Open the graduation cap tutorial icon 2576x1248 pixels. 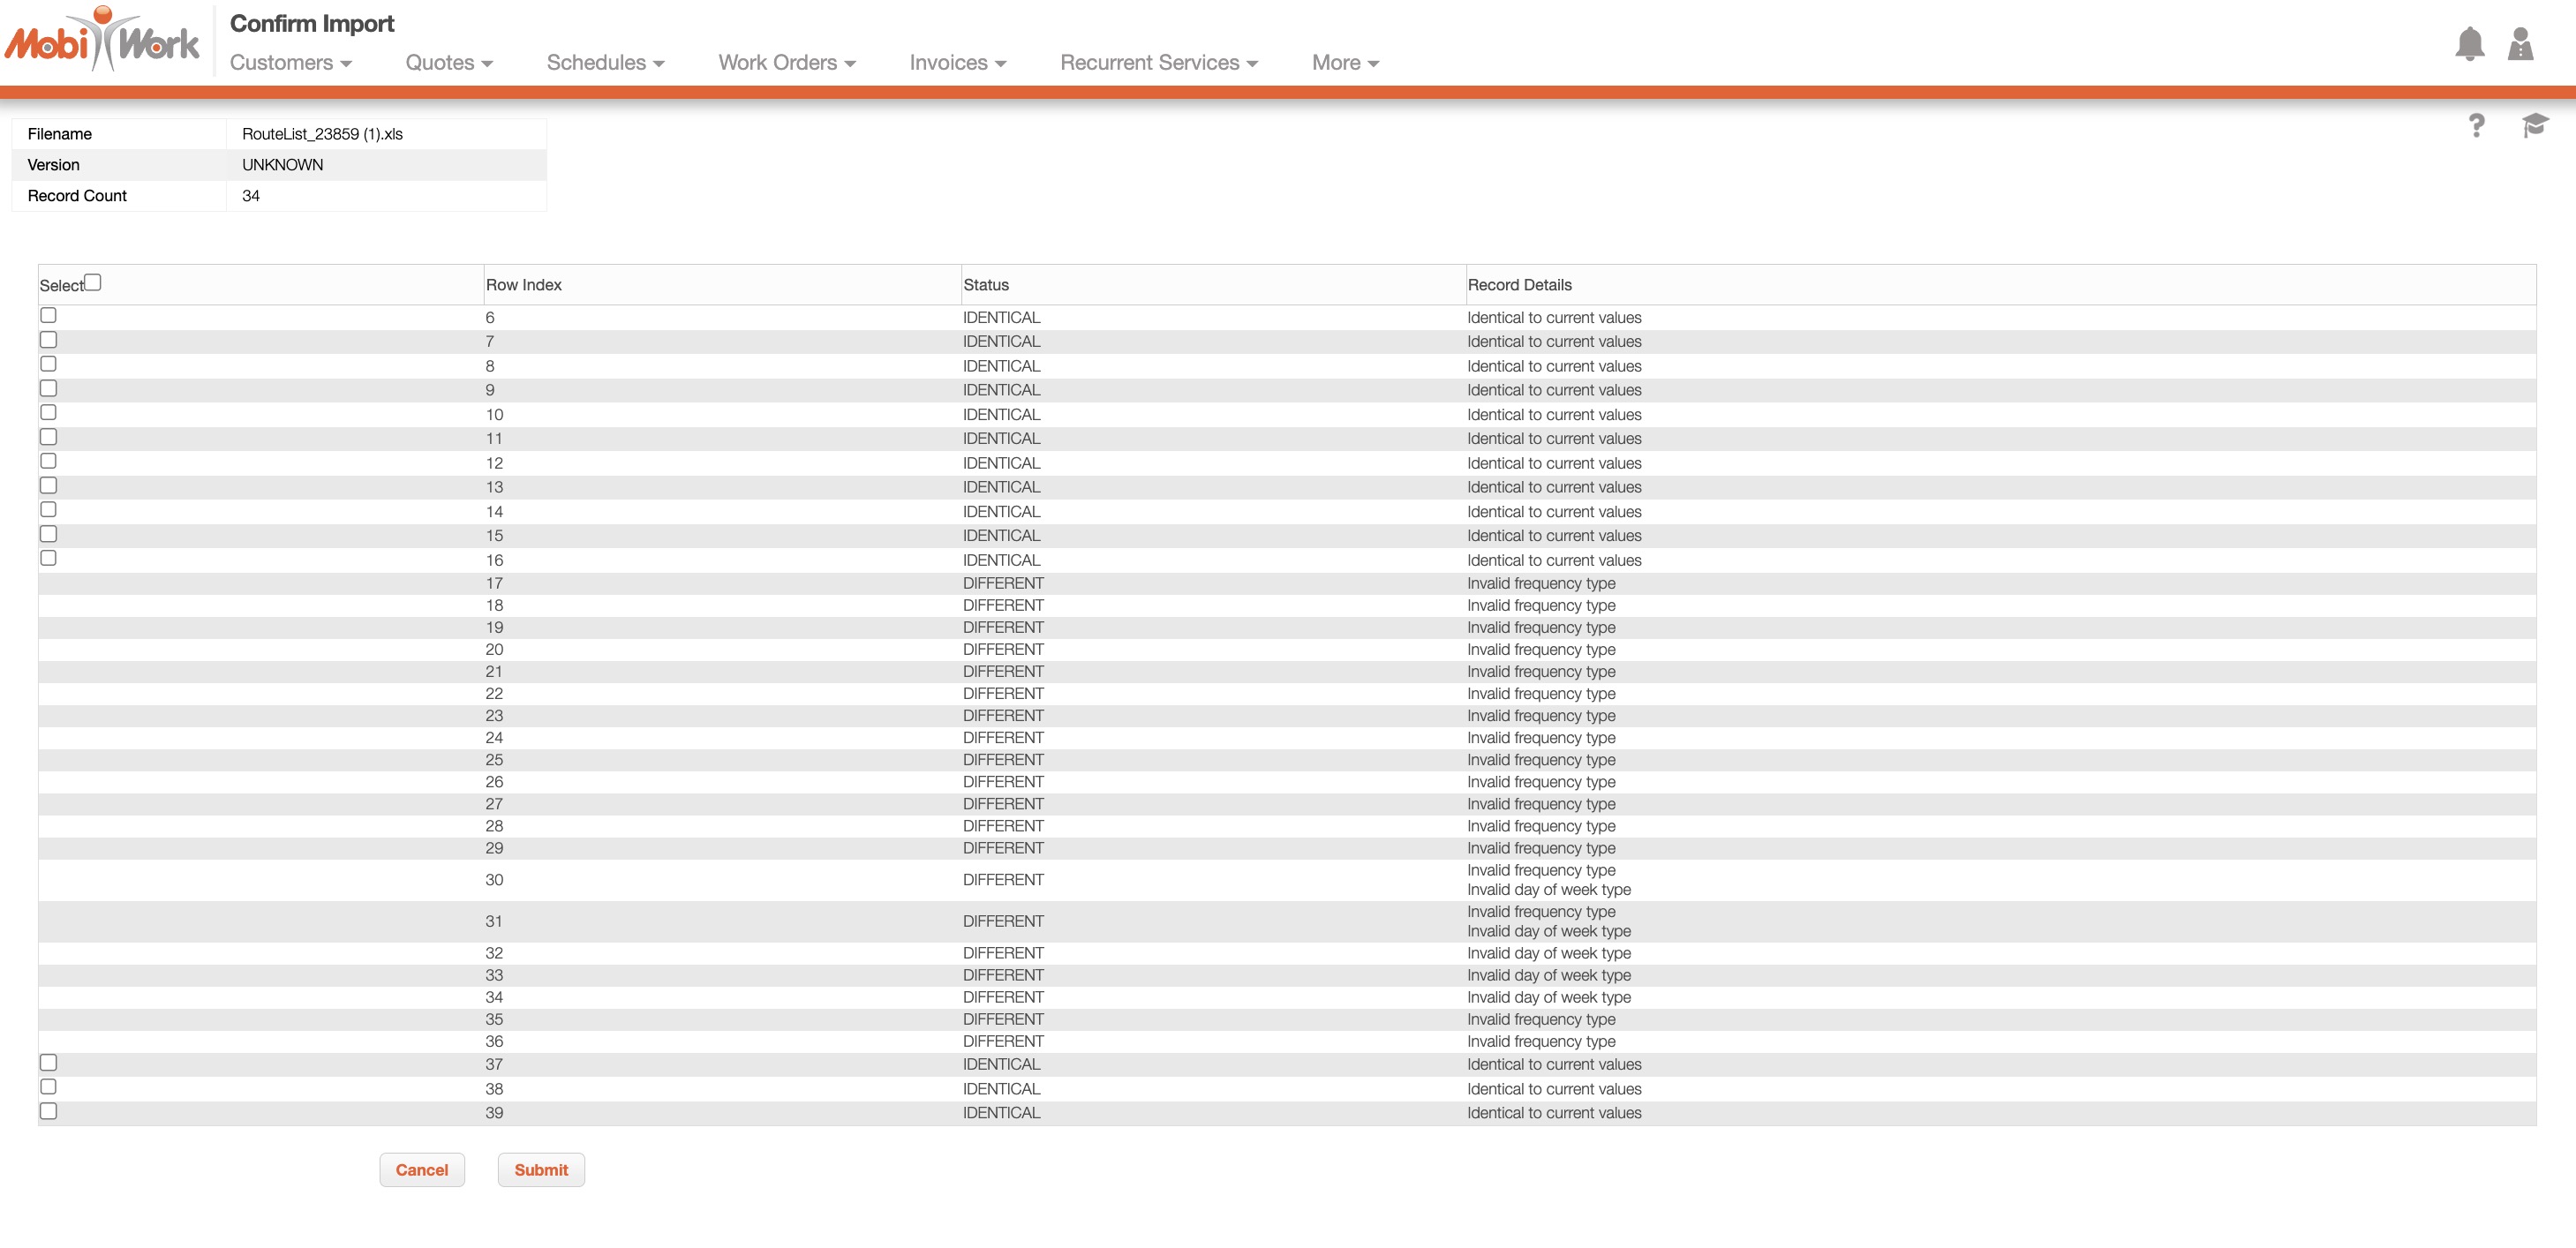2534,126
